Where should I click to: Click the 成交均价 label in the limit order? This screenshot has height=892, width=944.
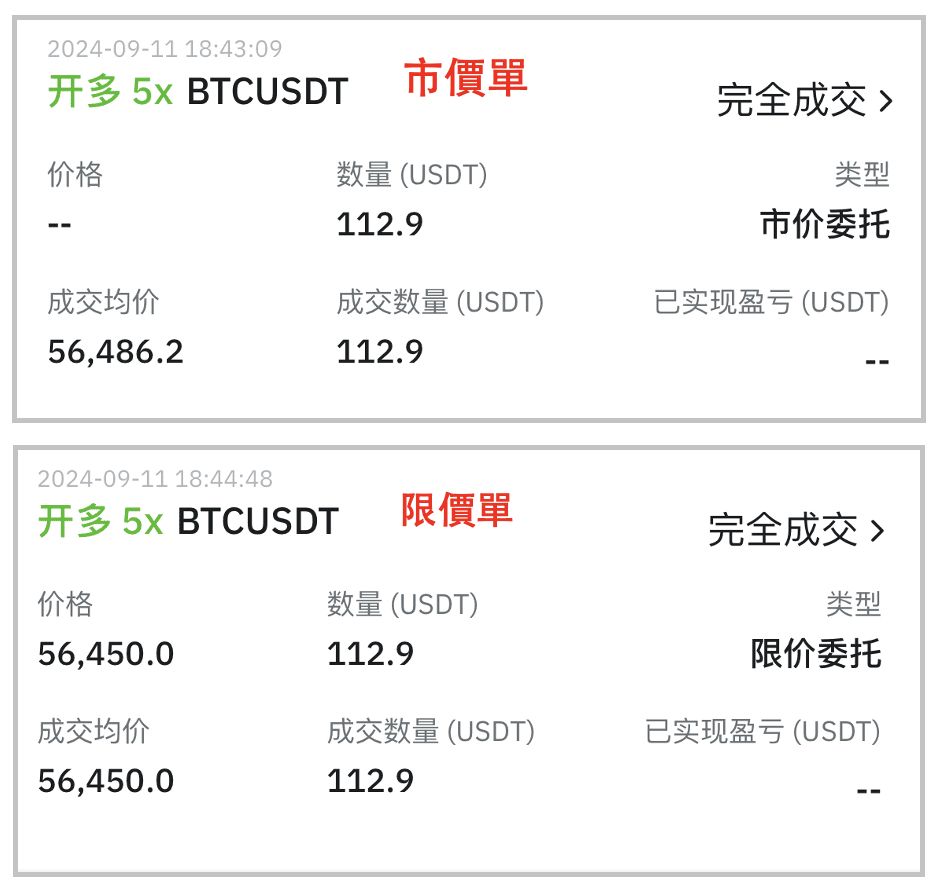(94, 731)
